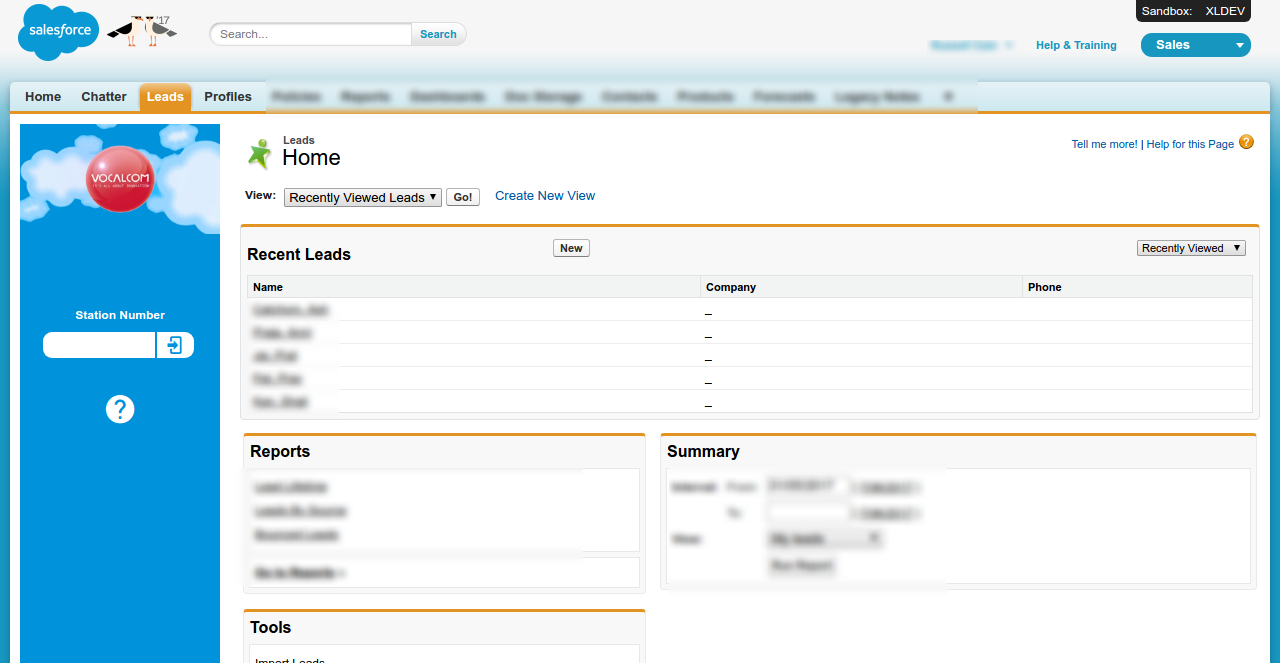Viewport: 1280px width, 663px height.
Task: Open the Home tab
Action: [x=43, y=97]
